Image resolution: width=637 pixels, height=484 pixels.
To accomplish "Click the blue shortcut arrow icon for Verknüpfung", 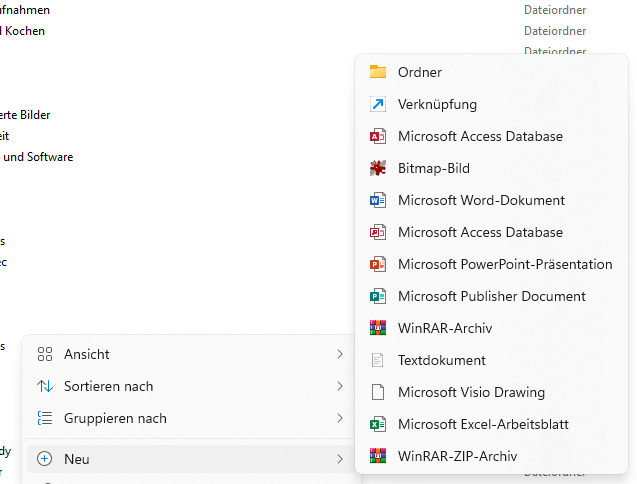I will click(377, 104).
